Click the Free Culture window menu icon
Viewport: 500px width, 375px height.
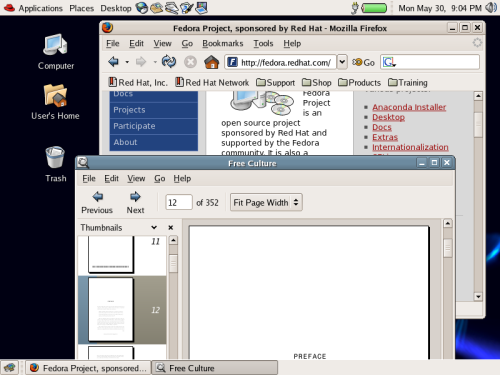point(83,163)
